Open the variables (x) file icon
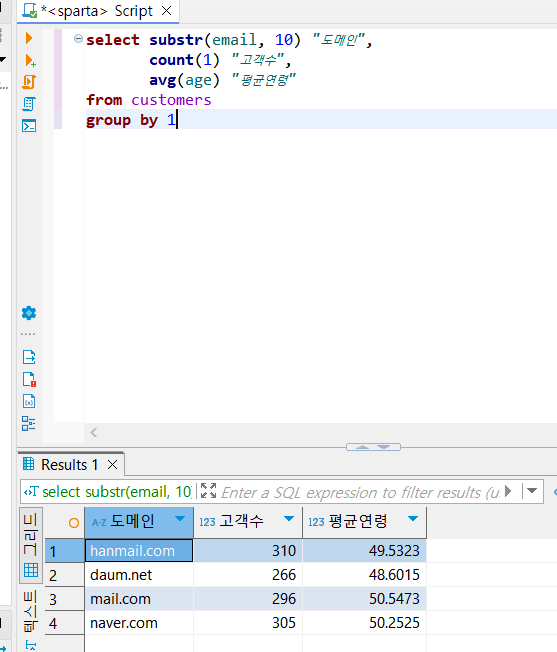557x652 pixels. [29, 401]
